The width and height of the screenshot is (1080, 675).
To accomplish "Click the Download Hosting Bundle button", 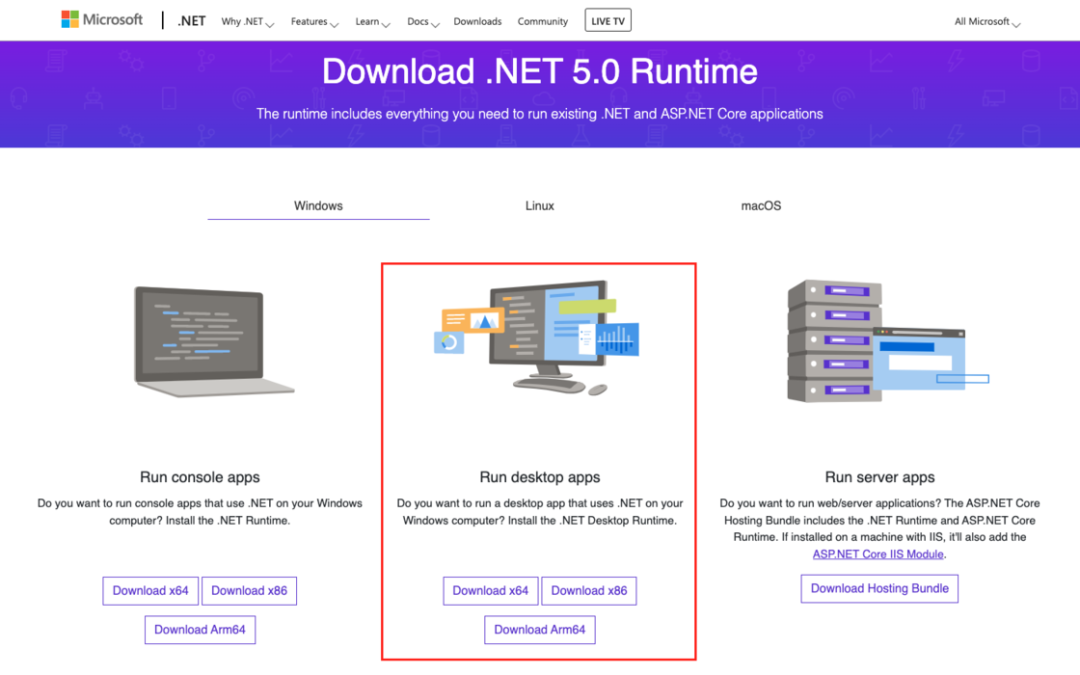I will pos(880,589).
